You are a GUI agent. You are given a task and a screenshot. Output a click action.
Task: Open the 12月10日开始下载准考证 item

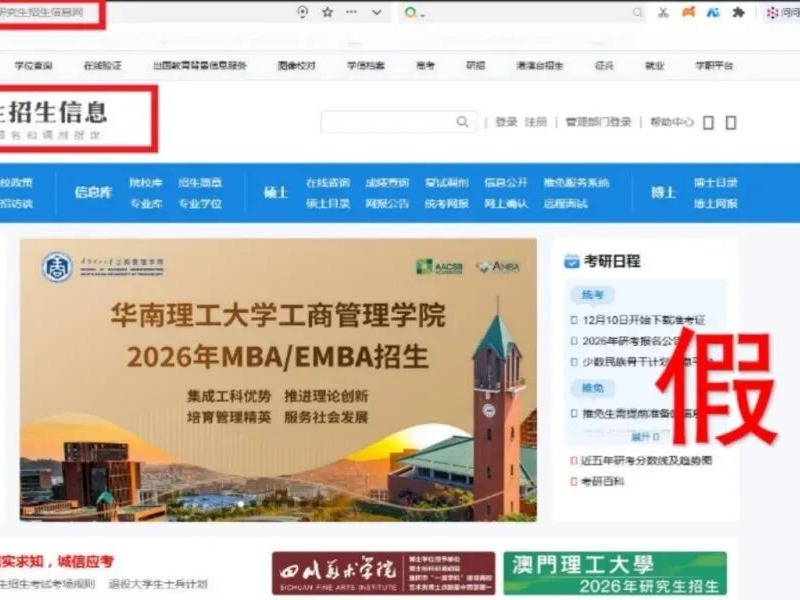643,320
